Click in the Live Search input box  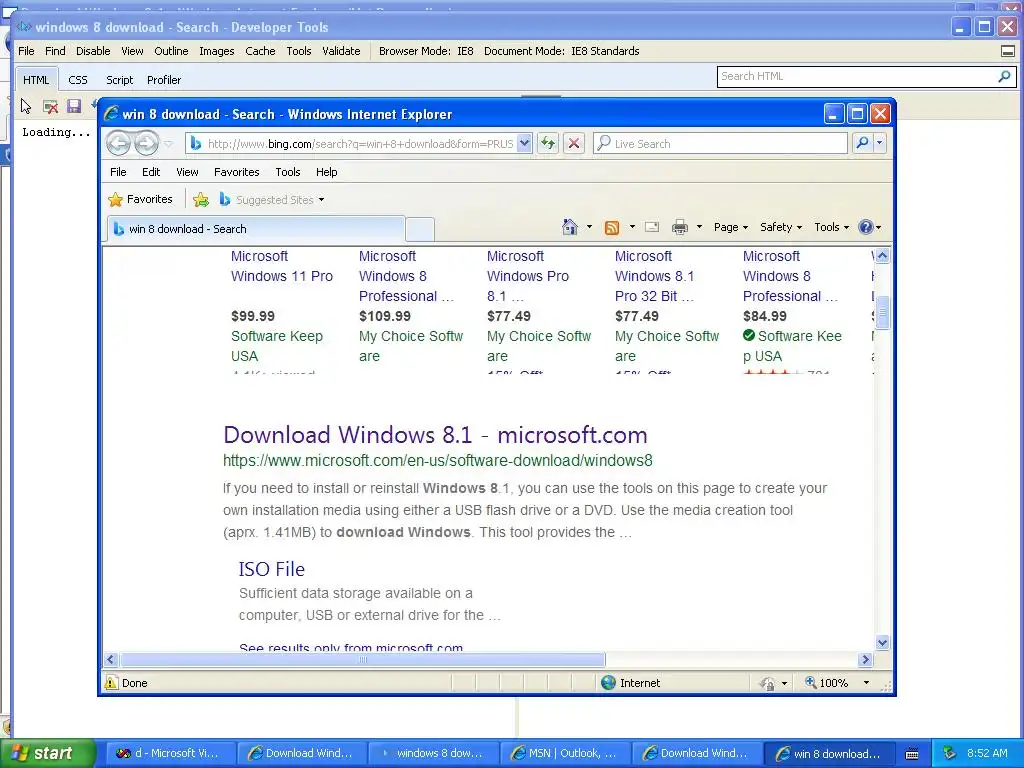[x=720, y=143]
